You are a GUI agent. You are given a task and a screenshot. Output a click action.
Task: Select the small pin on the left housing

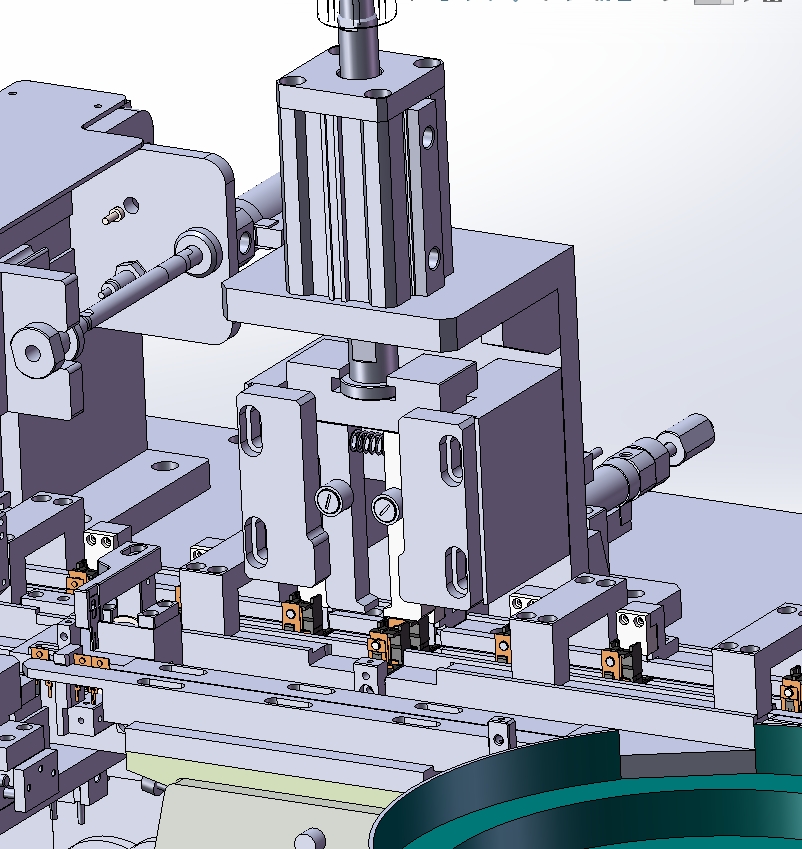pos(112,217)
